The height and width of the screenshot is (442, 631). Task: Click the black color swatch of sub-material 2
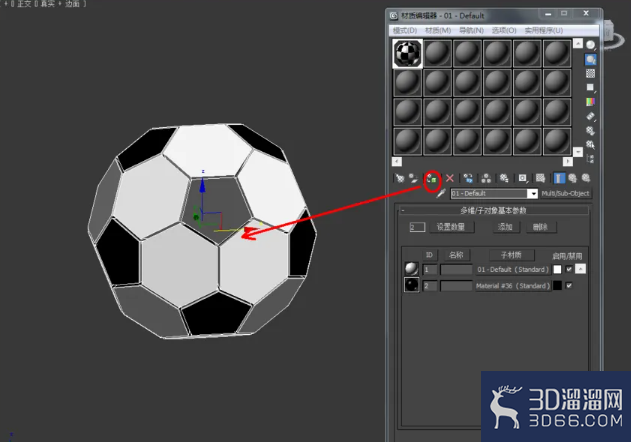tap(557, 286)
